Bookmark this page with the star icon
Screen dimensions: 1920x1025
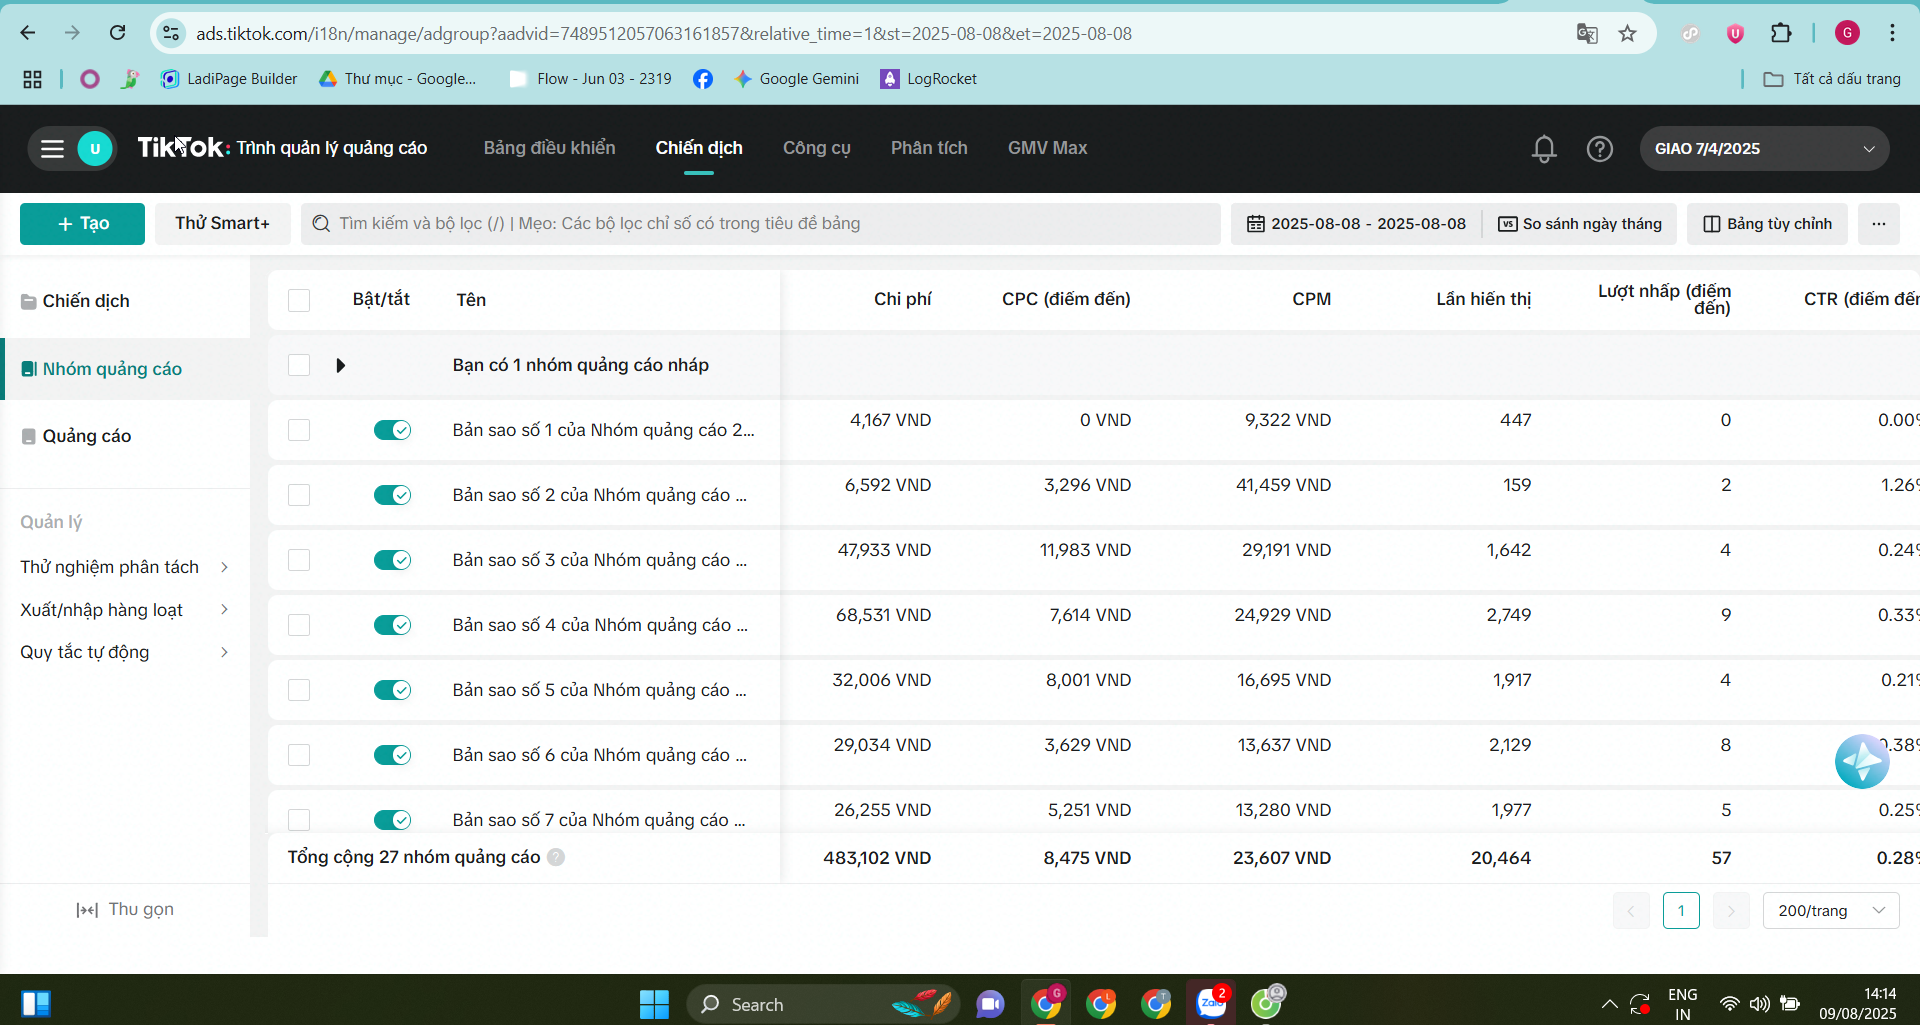point(1628,33)
